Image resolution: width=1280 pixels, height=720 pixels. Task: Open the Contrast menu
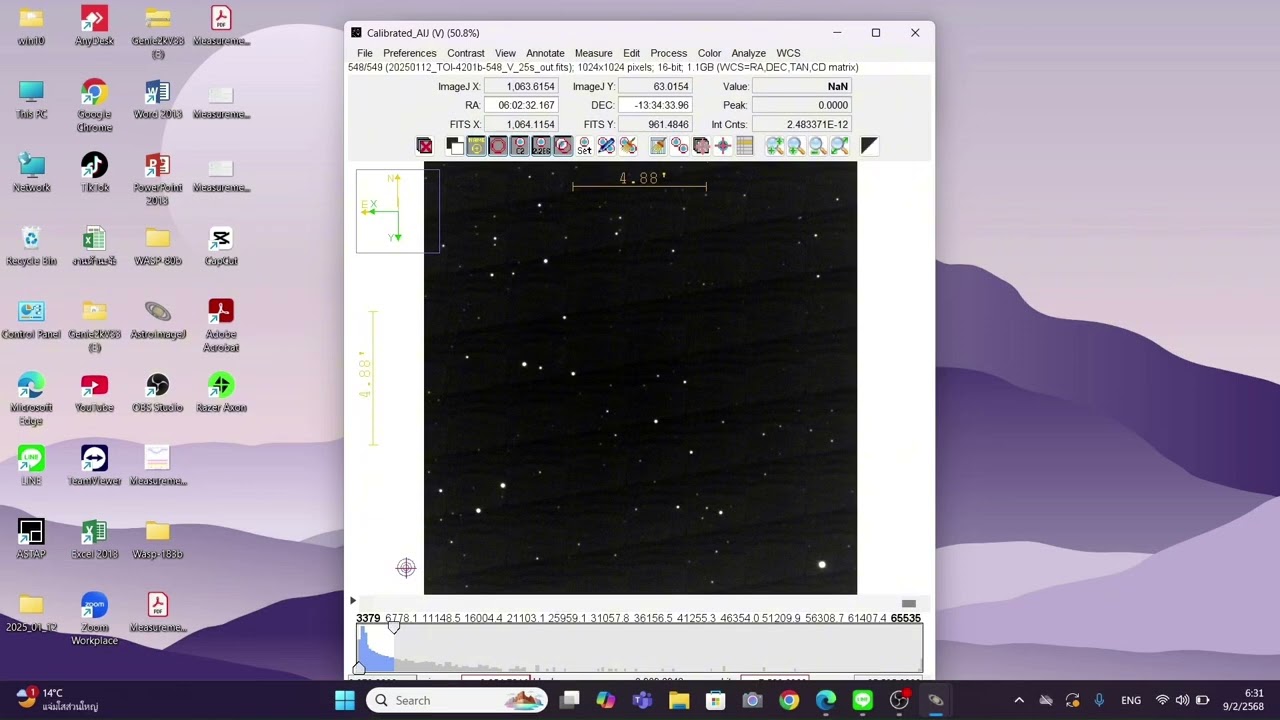(x=466, y=53)
